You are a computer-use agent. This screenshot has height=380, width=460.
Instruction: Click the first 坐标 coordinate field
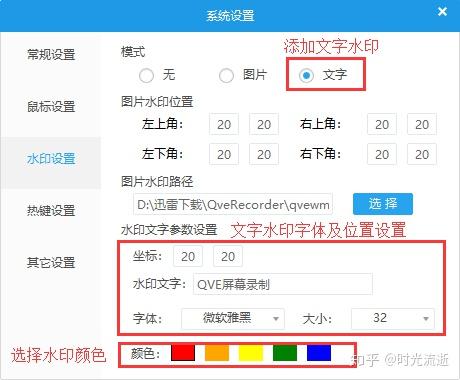tap(188, 257)
